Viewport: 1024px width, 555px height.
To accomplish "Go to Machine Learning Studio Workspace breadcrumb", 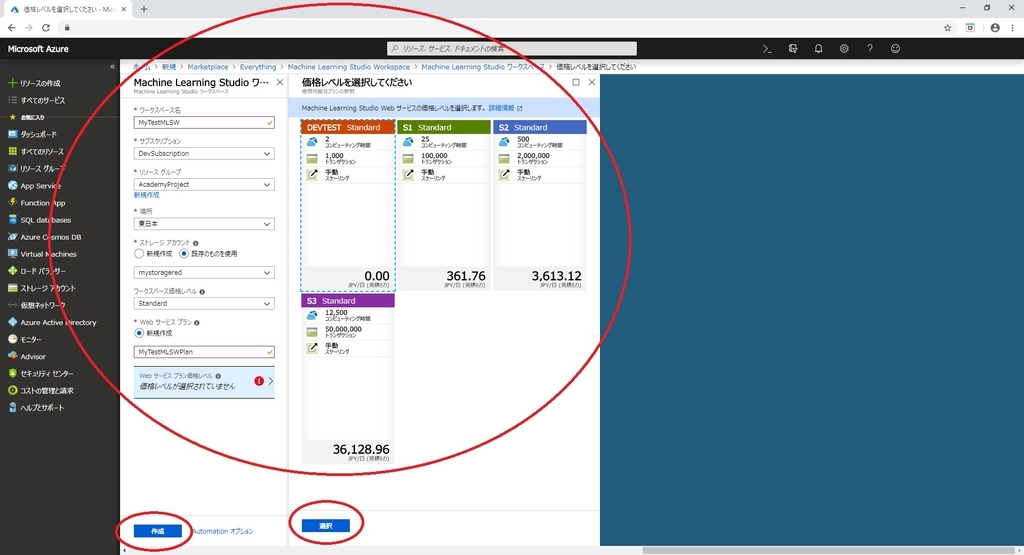I will (349, 67).
